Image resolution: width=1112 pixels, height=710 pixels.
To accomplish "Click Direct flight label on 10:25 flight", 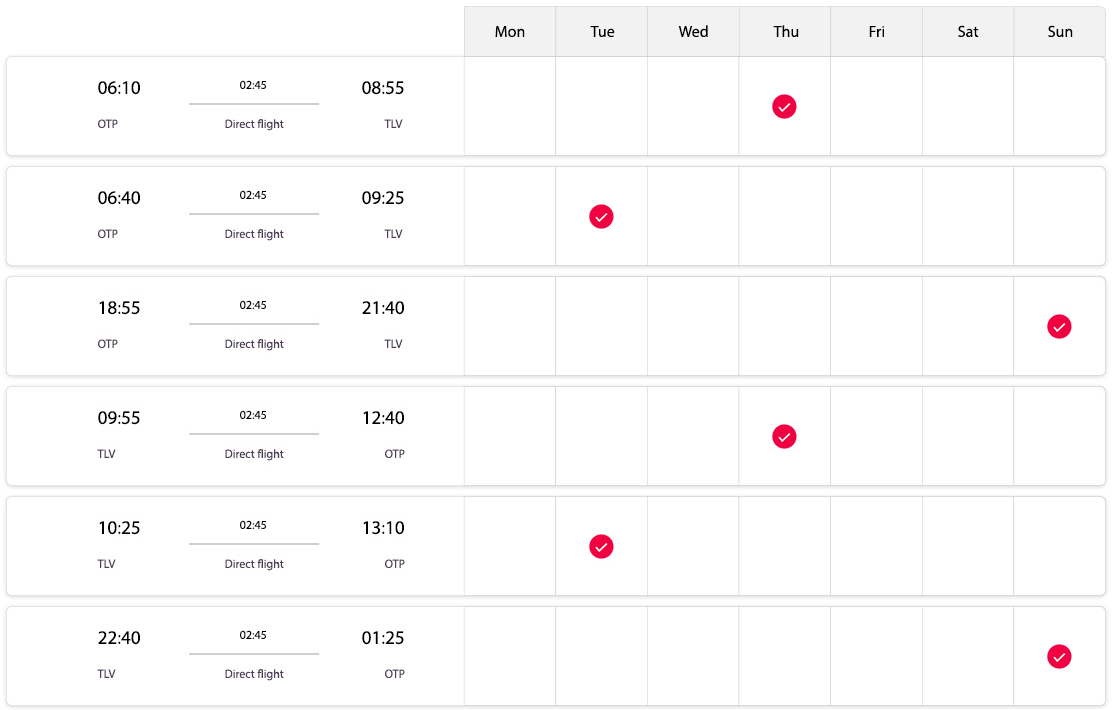I will pos(254,564).
